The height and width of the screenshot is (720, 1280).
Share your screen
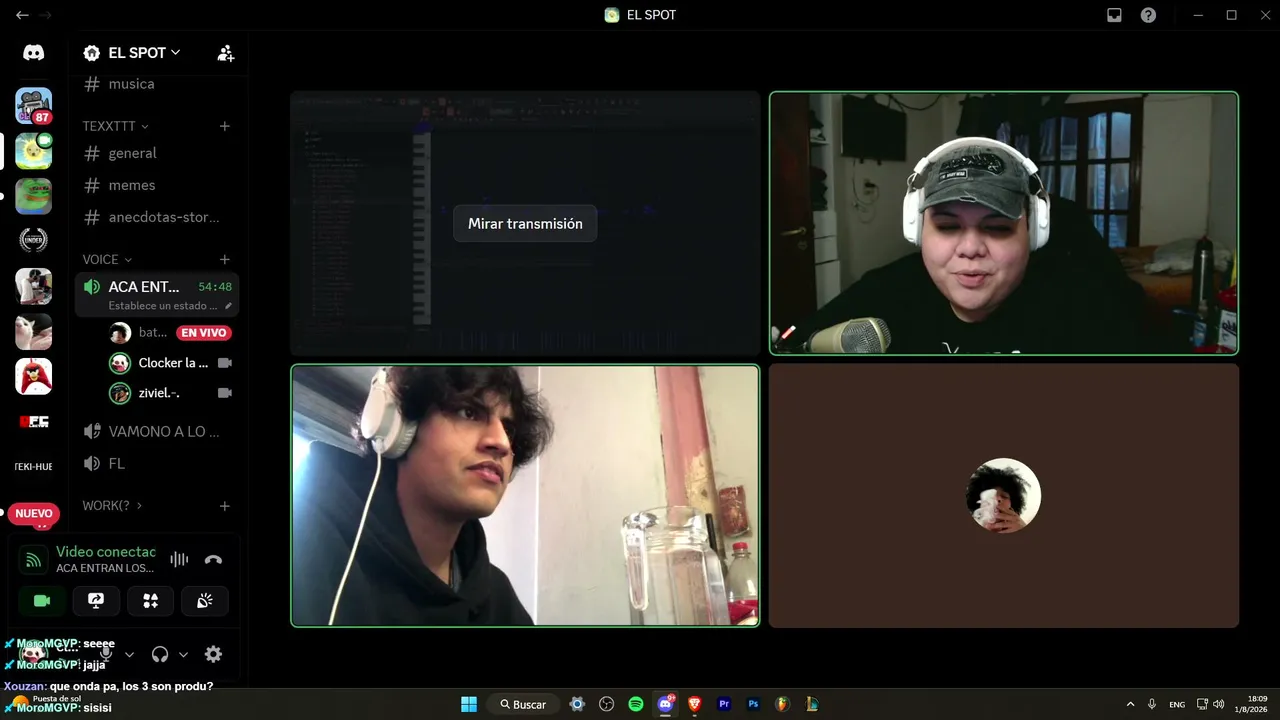point(96,601)
